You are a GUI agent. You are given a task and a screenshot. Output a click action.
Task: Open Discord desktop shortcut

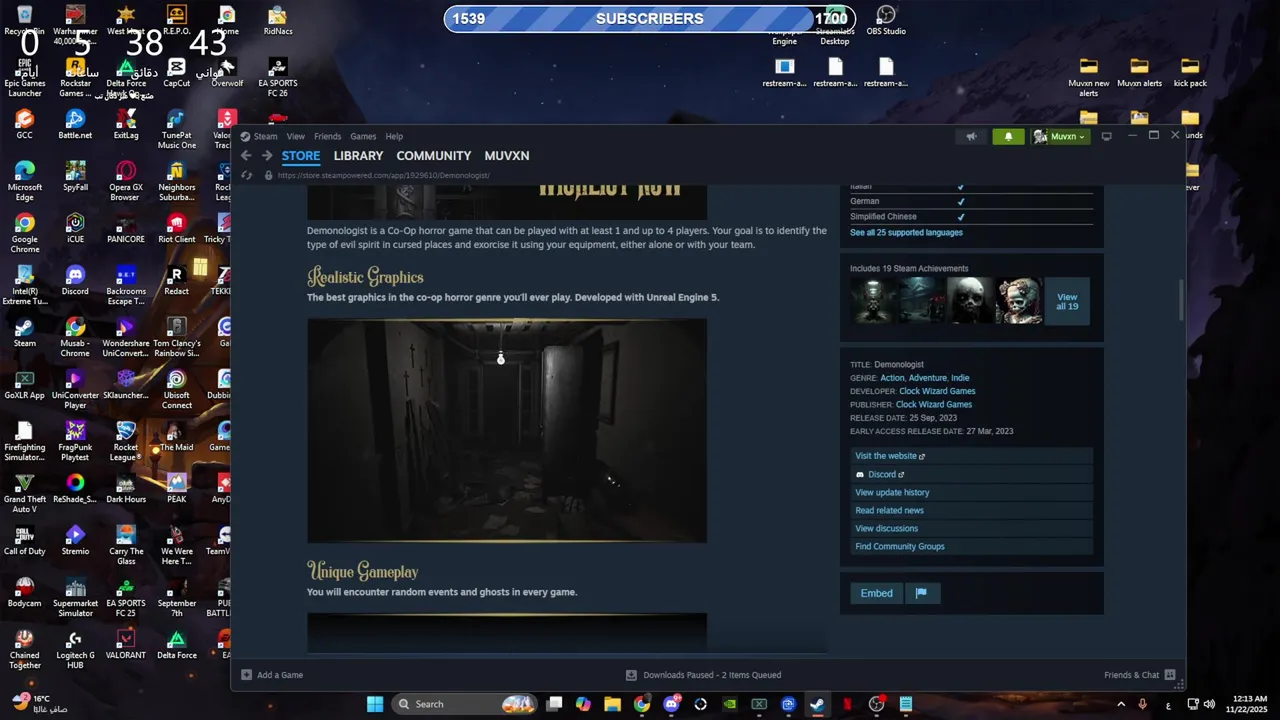(75, 280)
